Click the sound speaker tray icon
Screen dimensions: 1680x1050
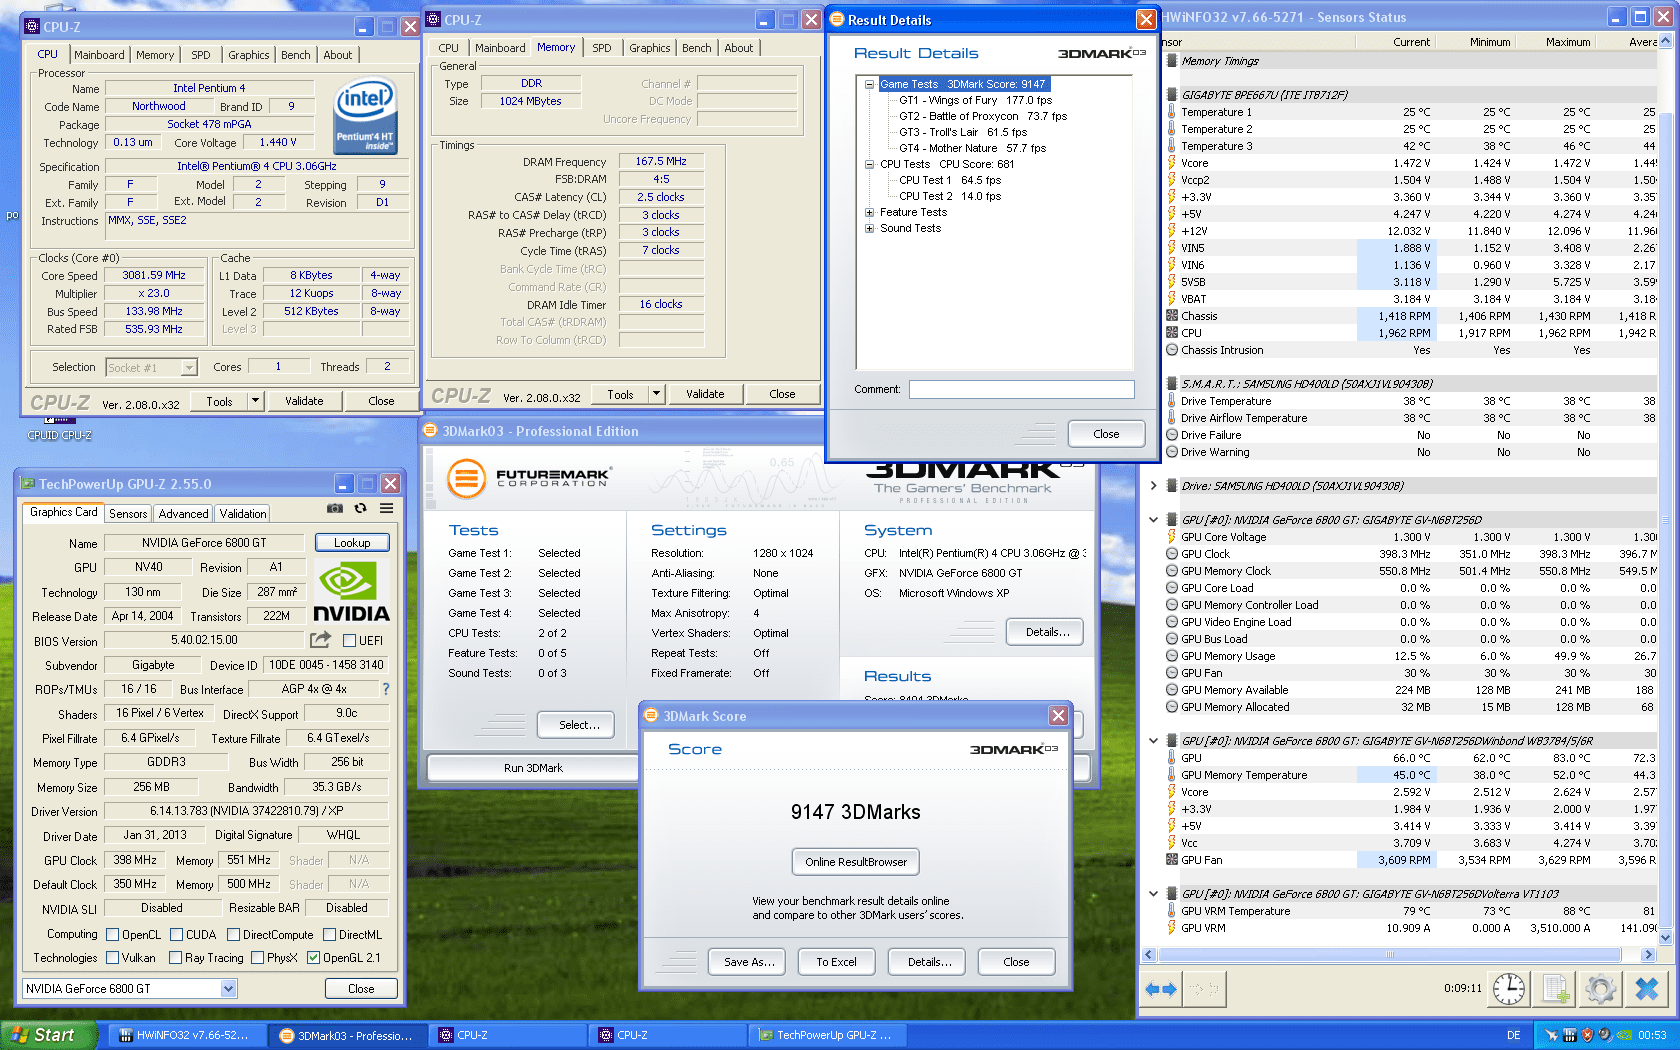[x=1604, y=1035]
